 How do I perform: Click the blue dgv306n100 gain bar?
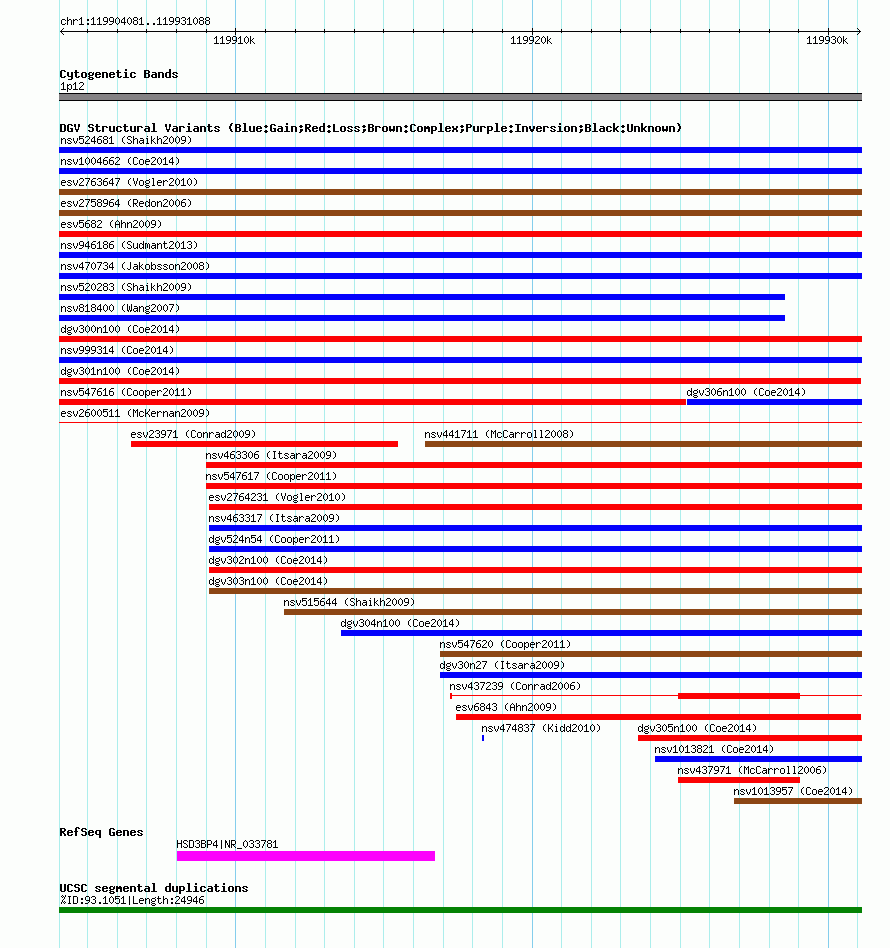coord(775,402)
